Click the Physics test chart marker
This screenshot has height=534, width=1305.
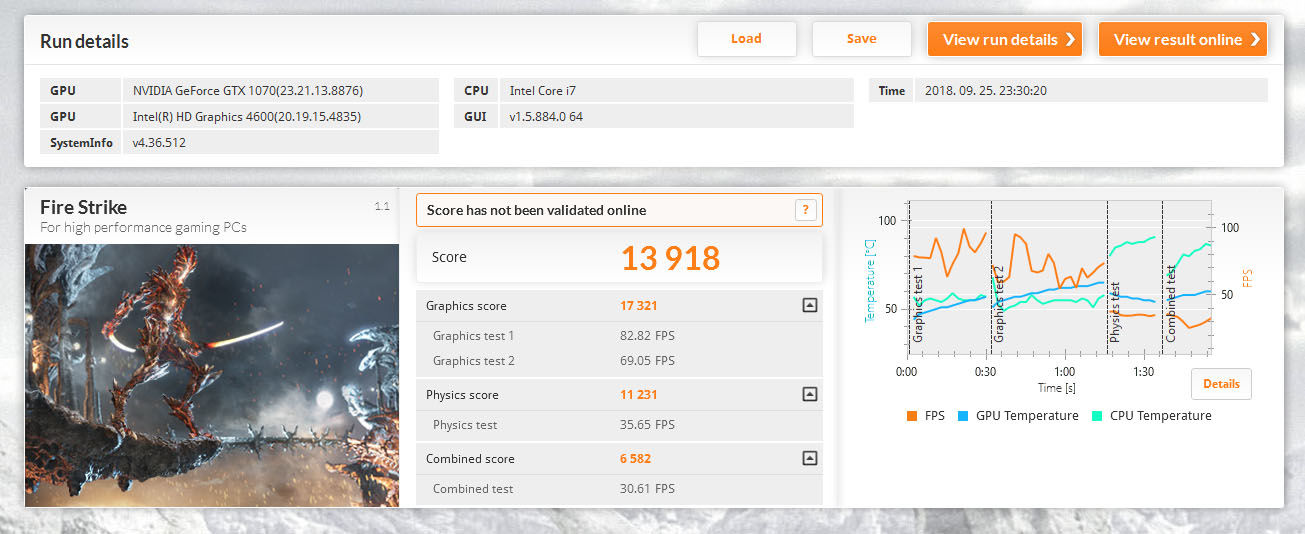[x=1115, y=312]
